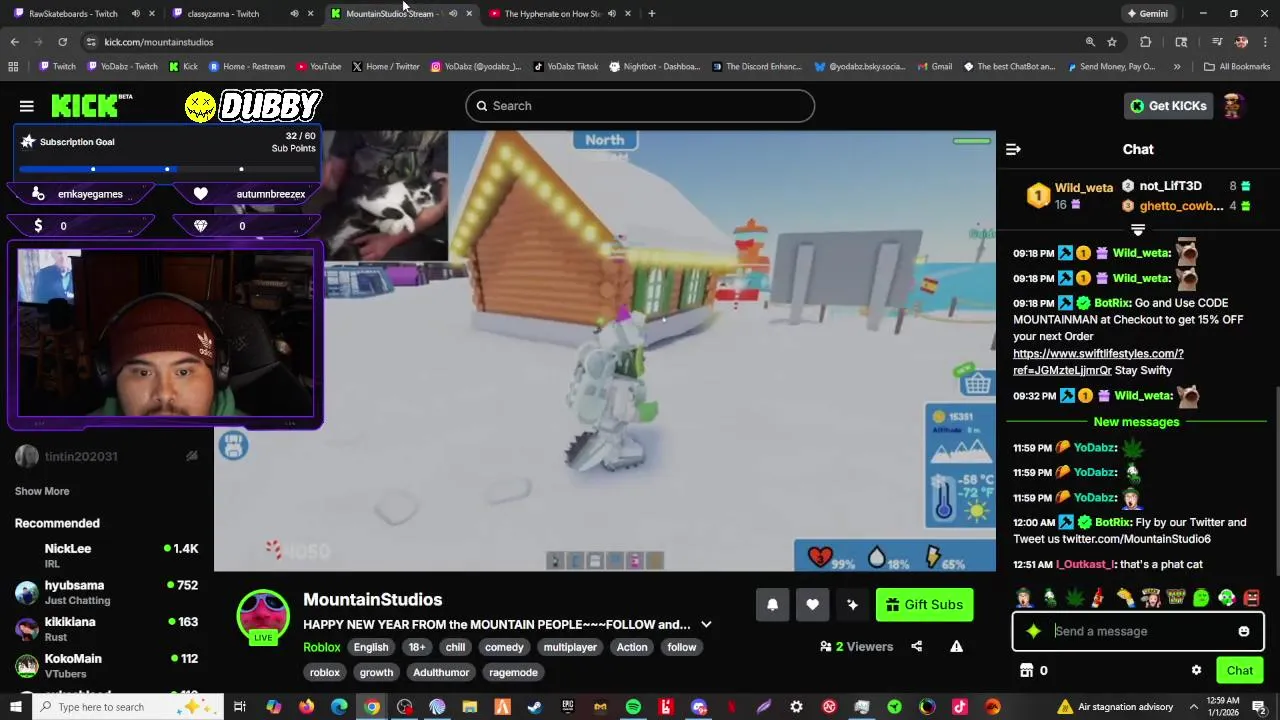Jump to the New messages divider
The height and width of the screenshot is (720, 1280).
pyautogui.click(x=1137, y=422)
